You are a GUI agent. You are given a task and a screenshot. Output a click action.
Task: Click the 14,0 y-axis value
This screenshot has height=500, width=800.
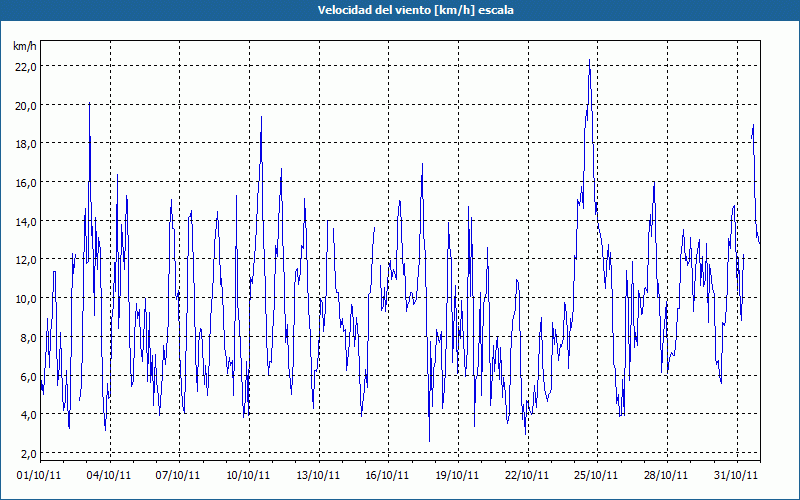click(x=26, y=221)
